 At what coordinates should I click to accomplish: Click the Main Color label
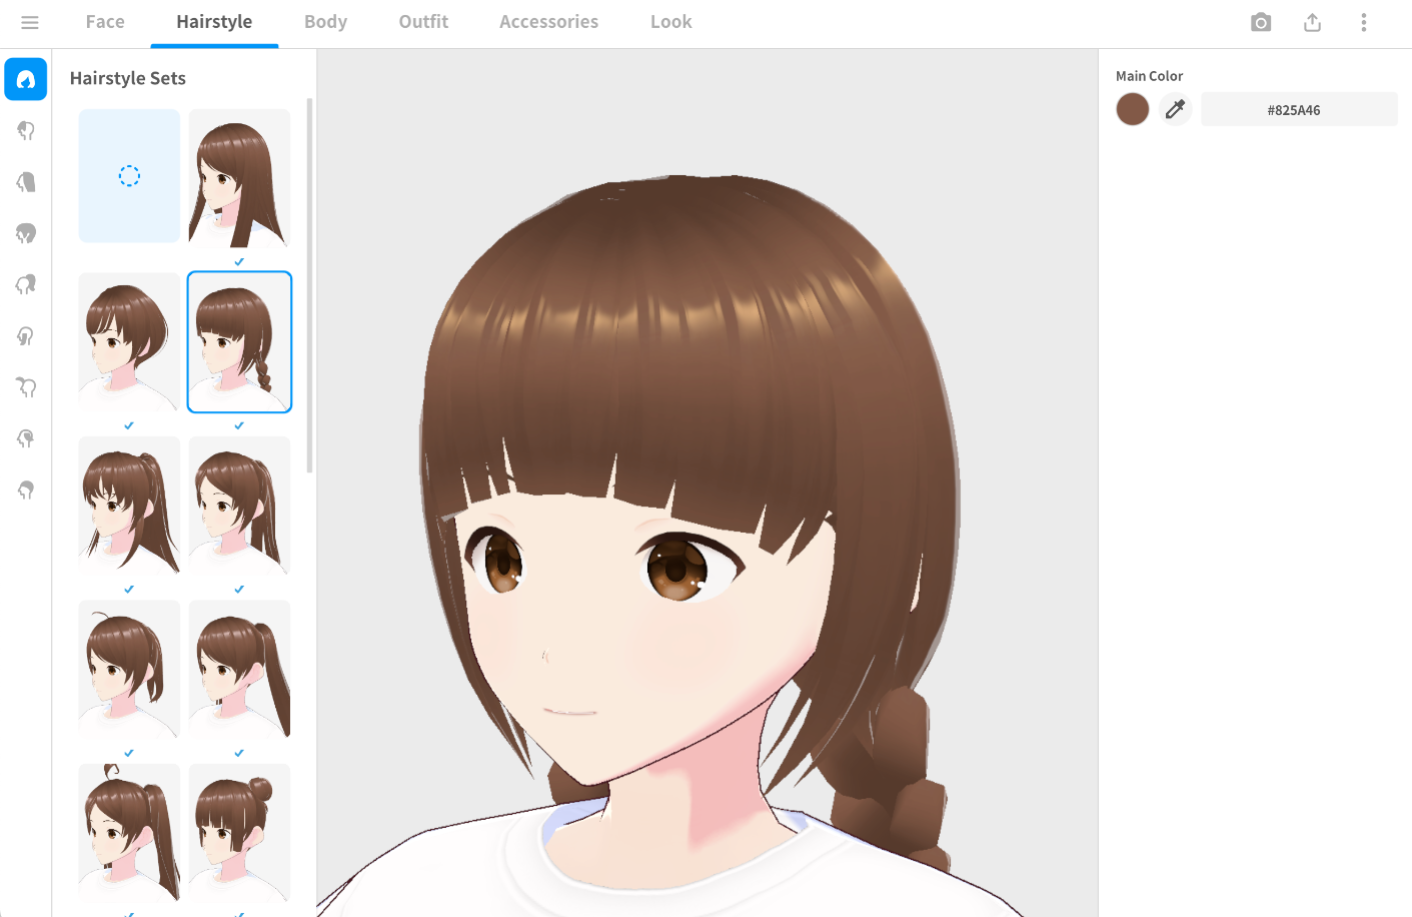point(1149,76)
